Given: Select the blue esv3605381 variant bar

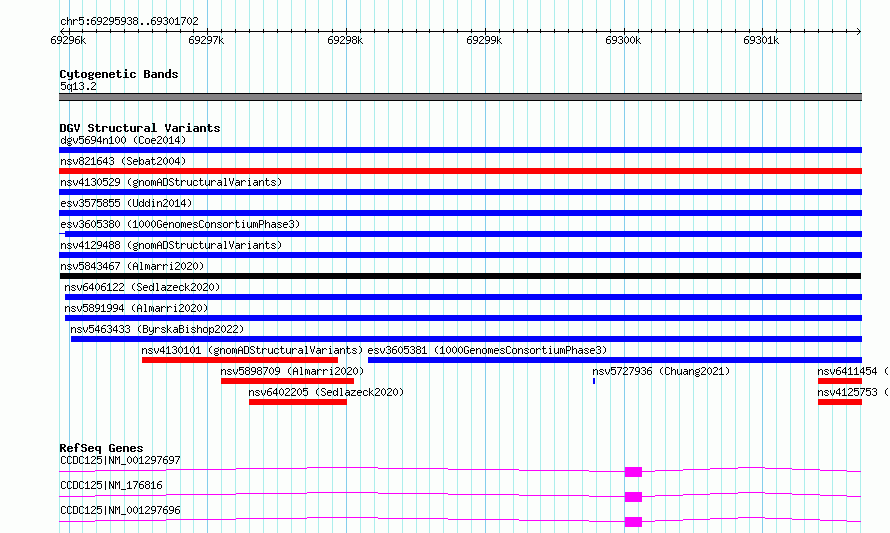Looking at the screenshot, I should (x=615, y=360).
